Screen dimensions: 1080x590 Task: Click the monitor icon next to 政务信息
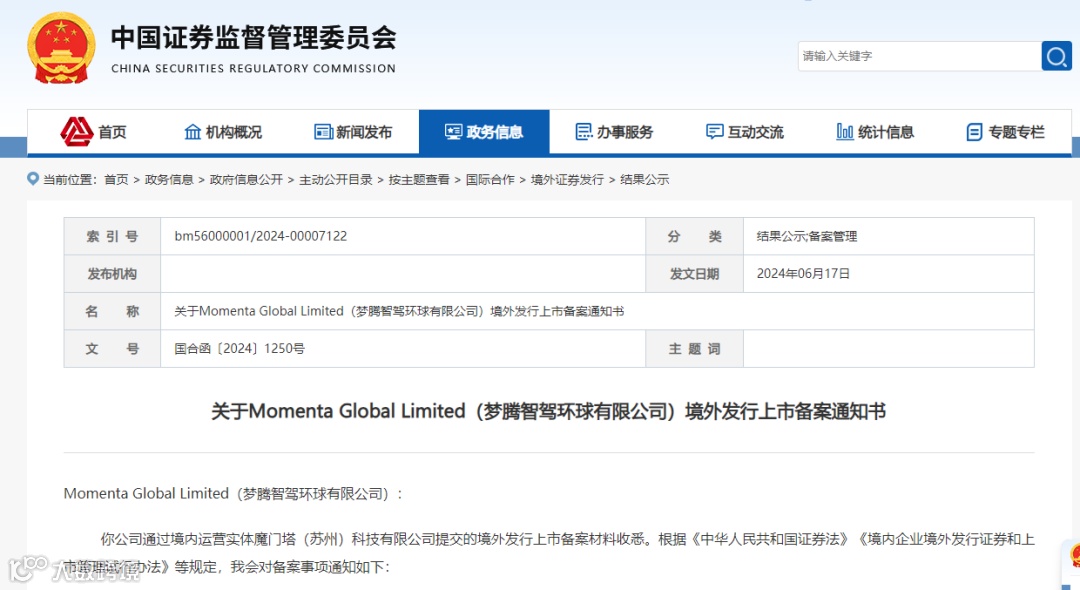453,131
